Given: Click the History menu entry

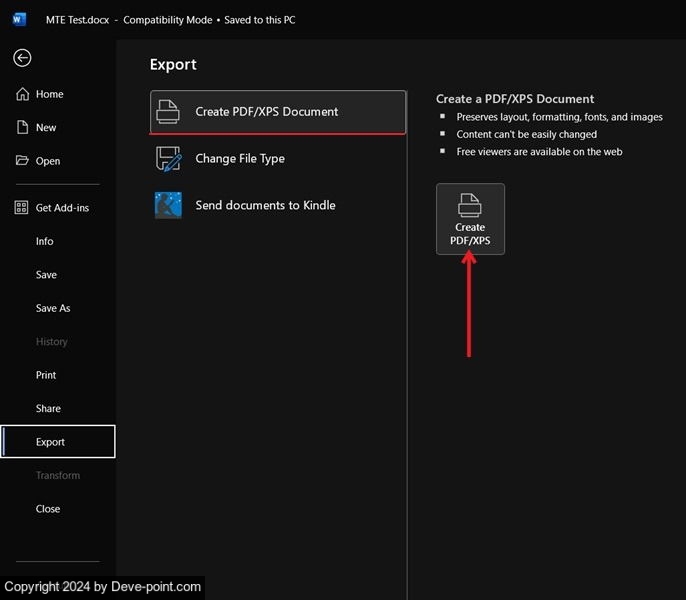Looking at the screenshot, I should coord(52,342).
